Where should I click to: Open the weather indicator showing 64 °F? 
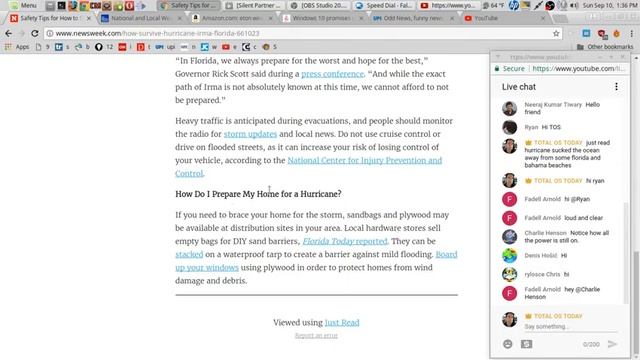(493, 6)
